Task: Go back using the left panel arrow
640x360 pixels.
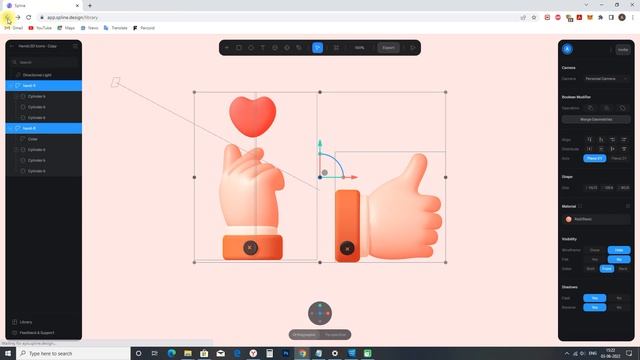Action: 12,46
